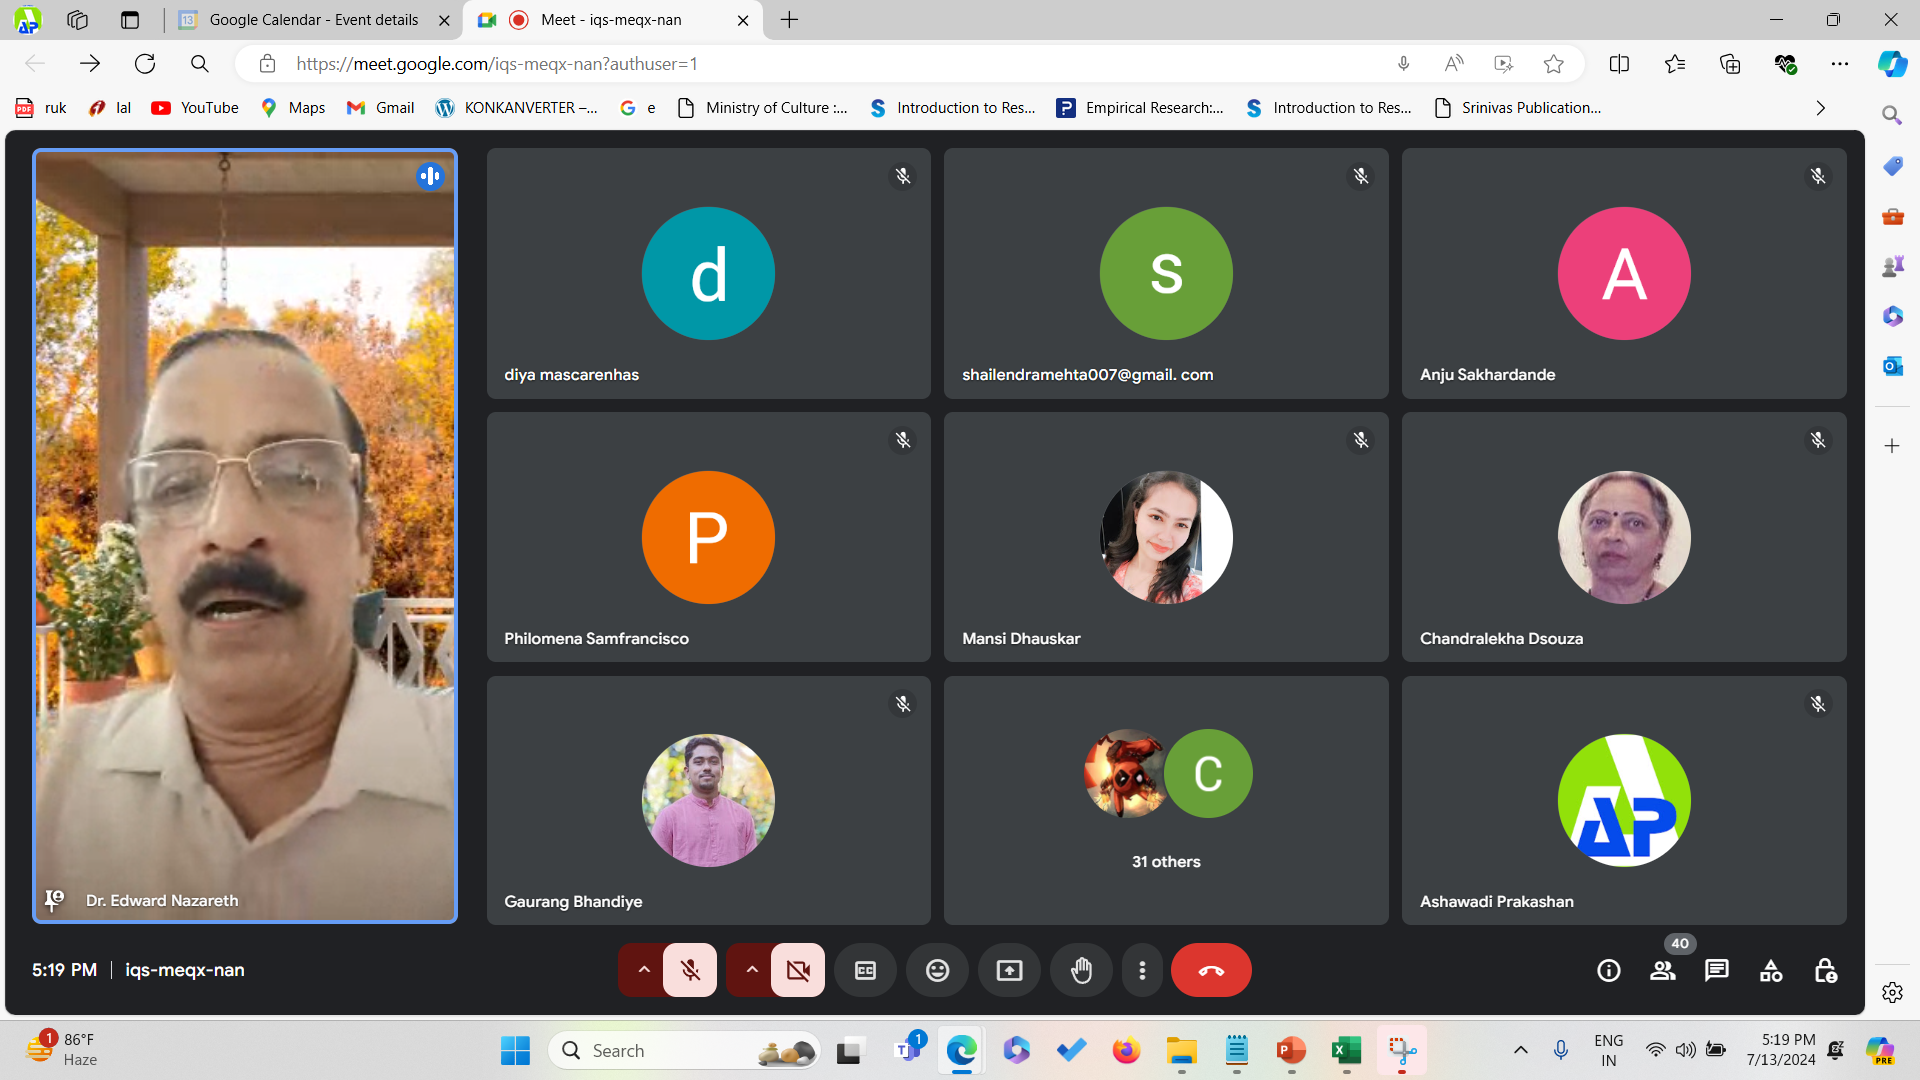The image size is (1920, 1080).
Task: Expand audio settings arrow beside microphone
Action: [643, 970]
